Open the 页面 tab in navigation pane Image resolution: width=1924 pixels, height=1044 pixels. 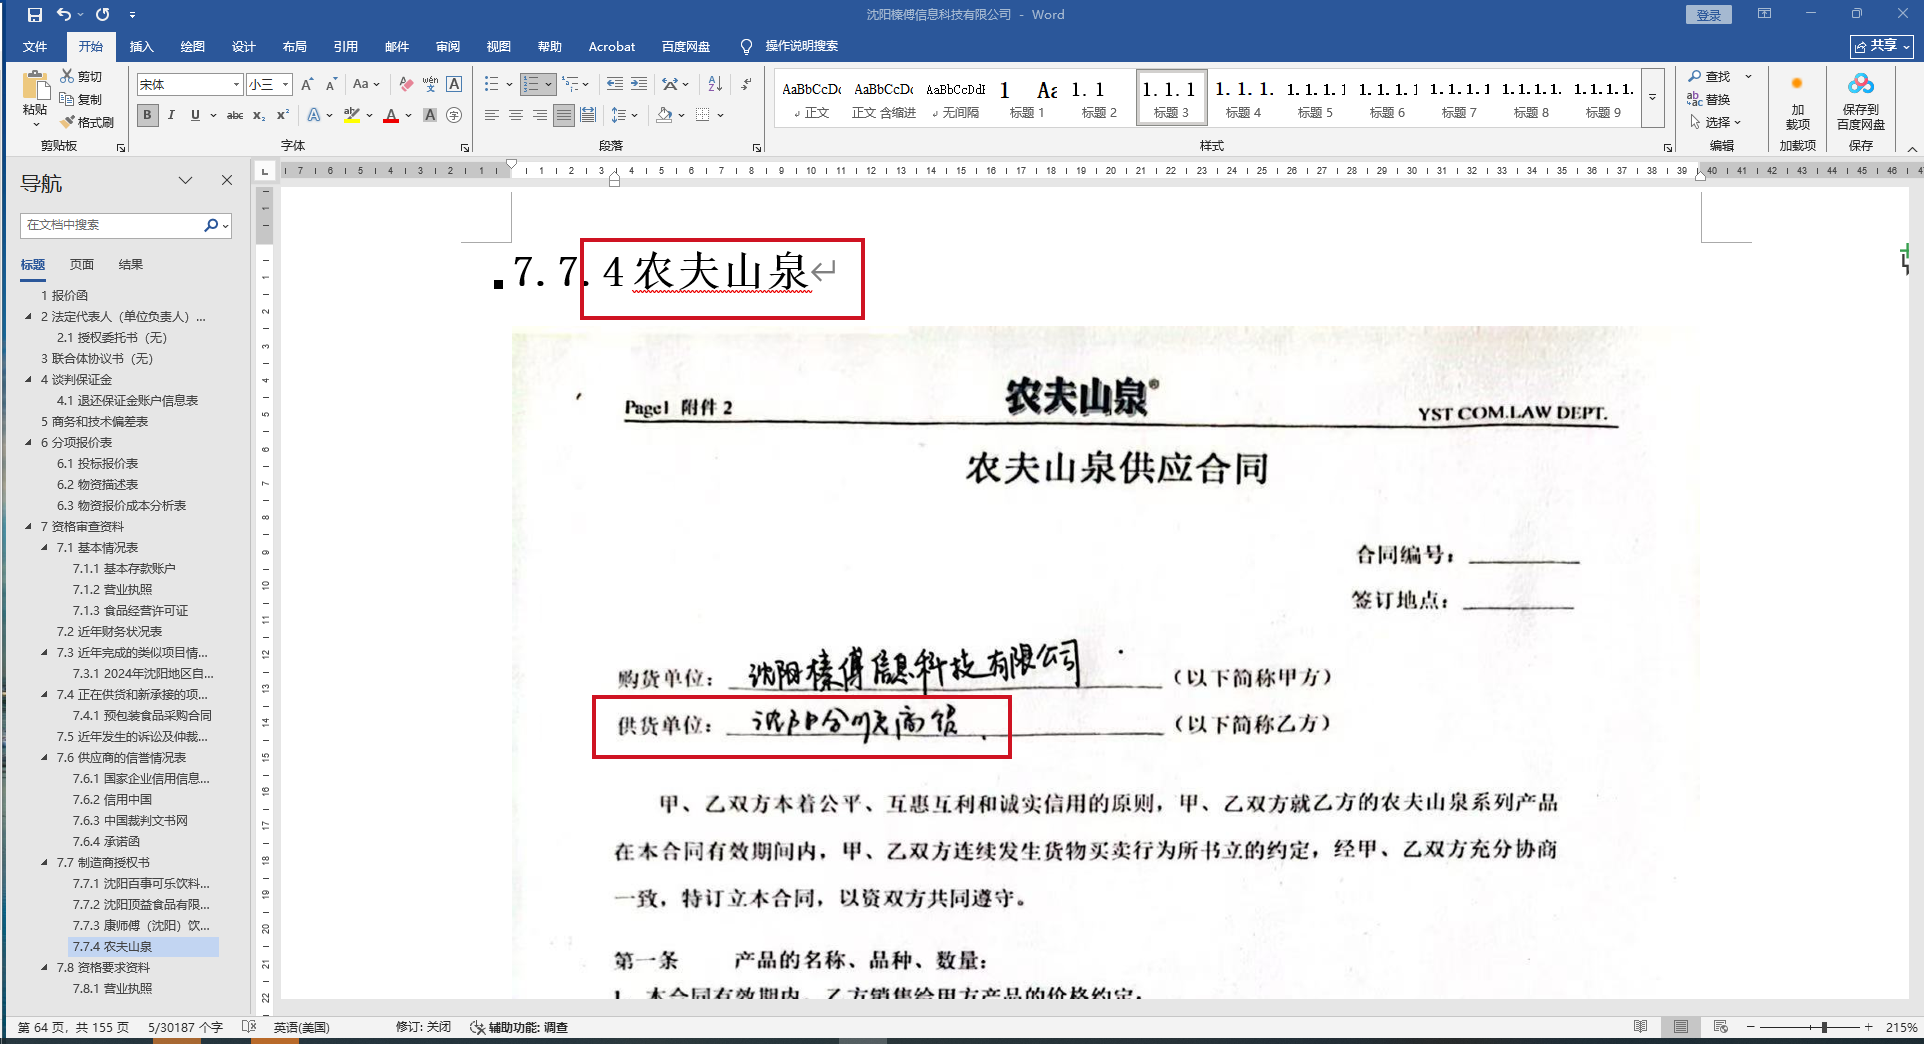click(x=82, y=265)
